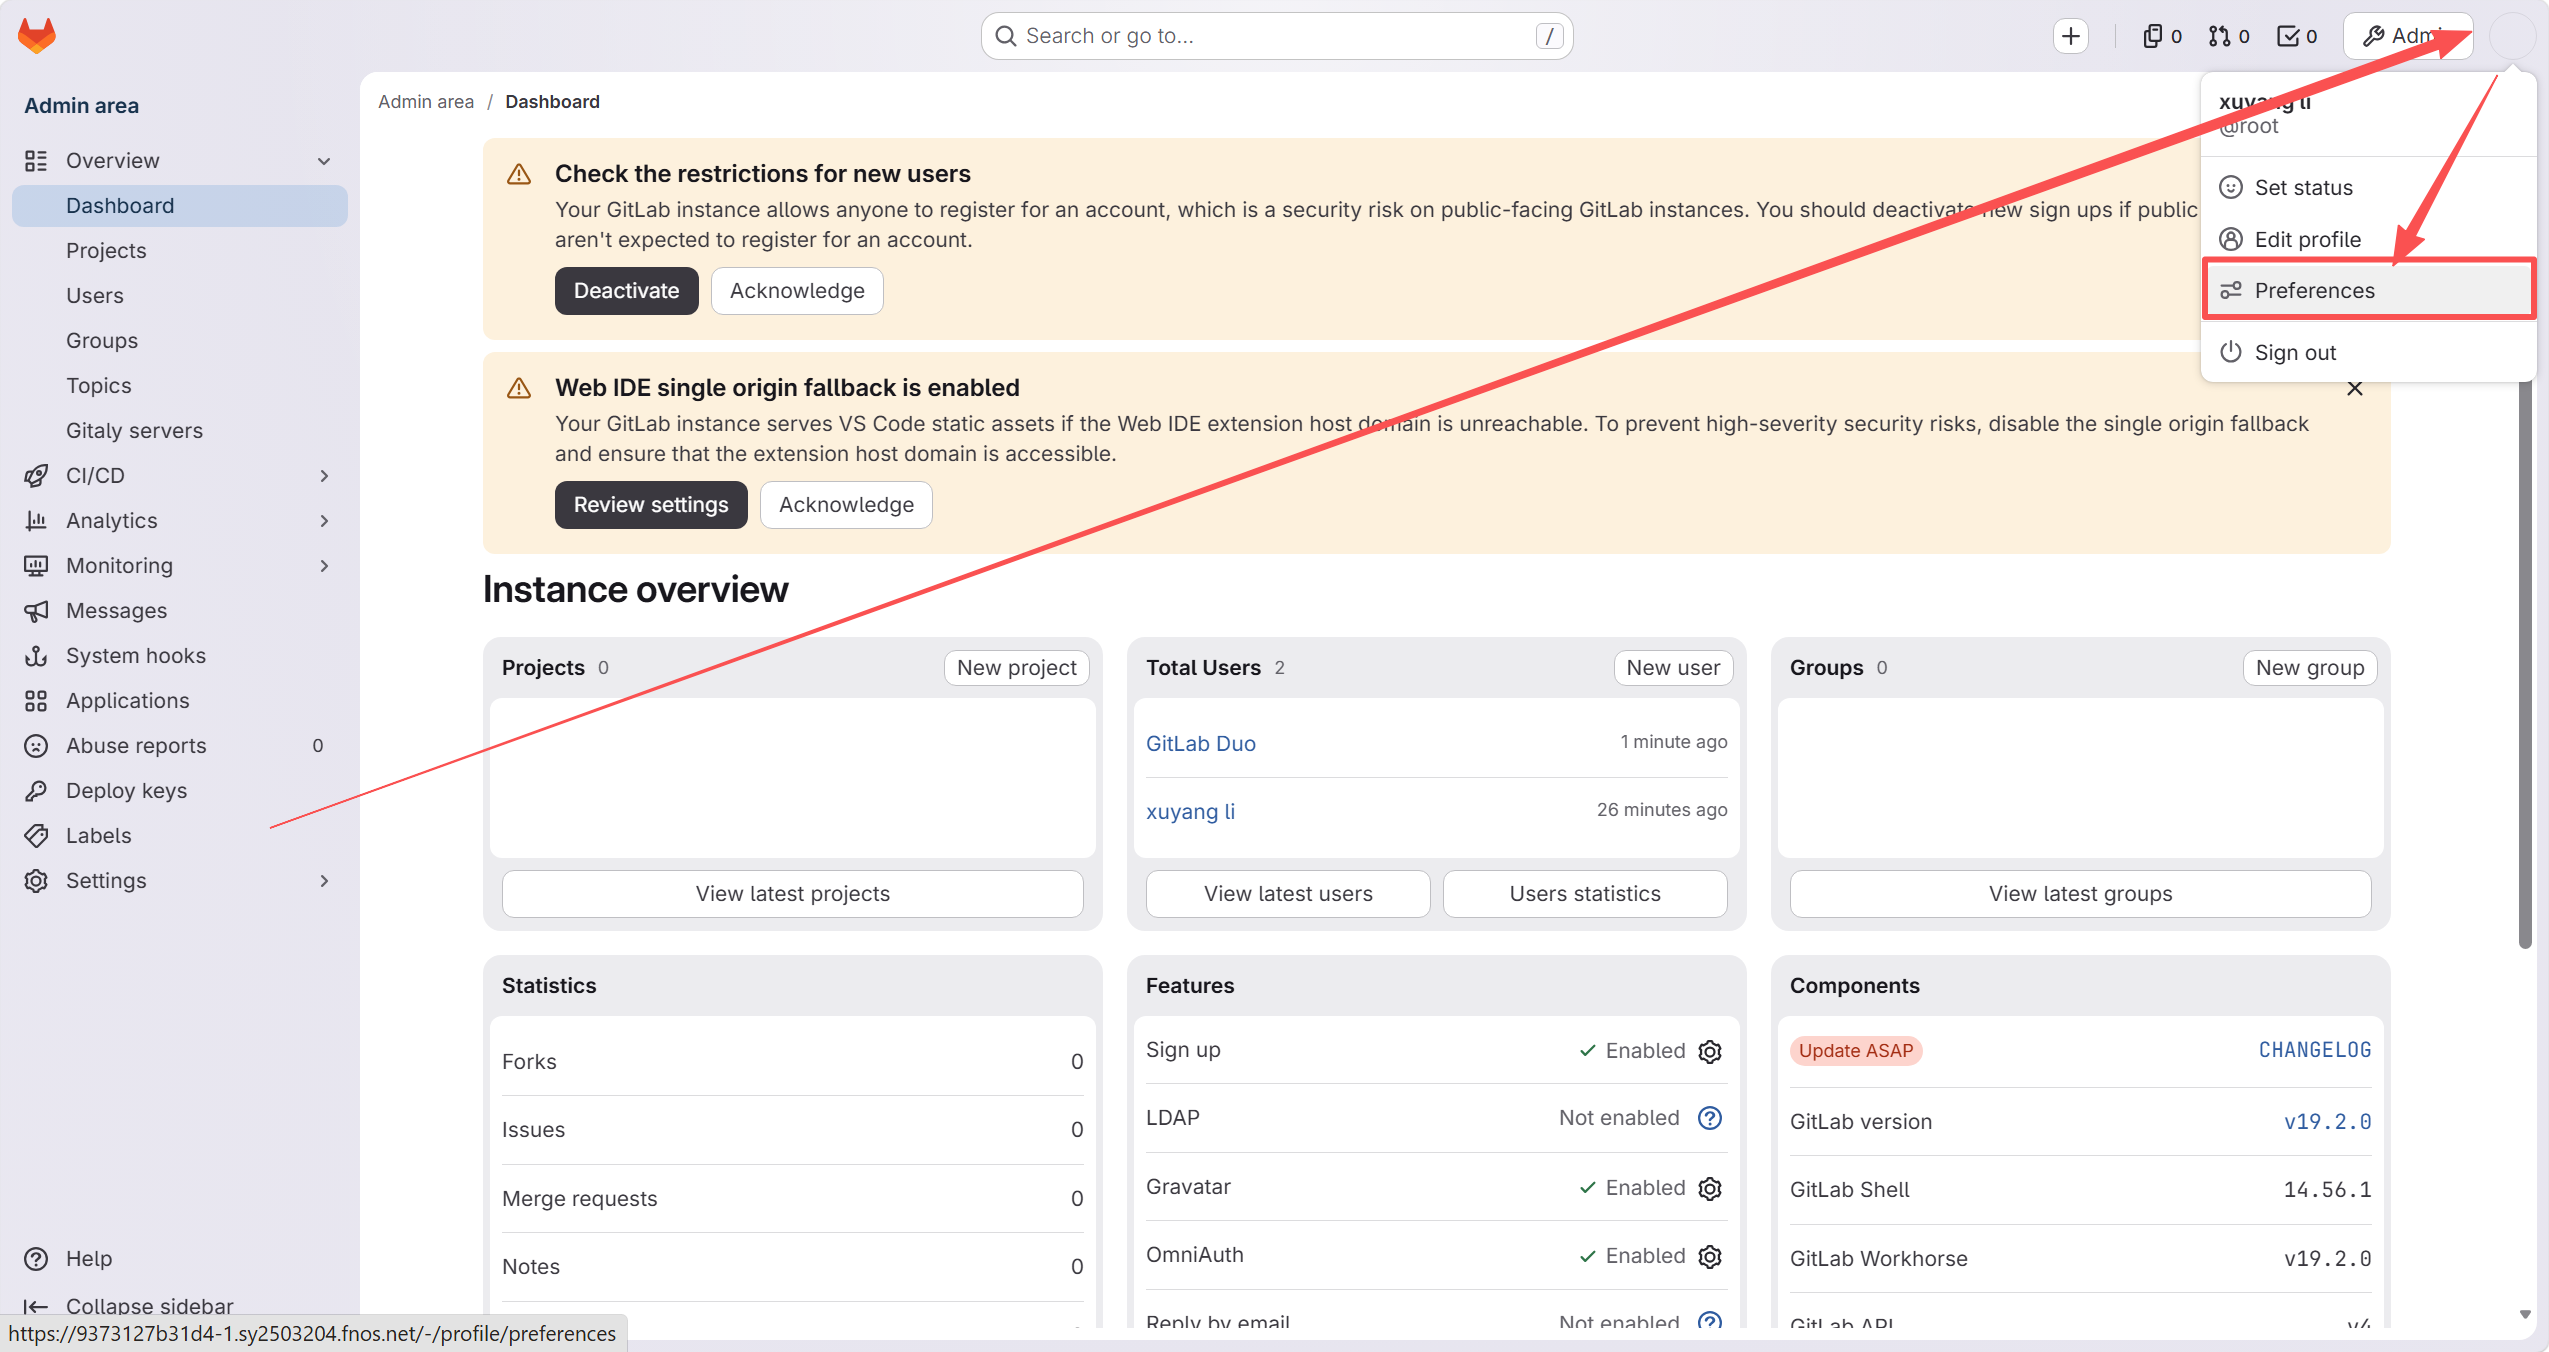Screen dimensions: 2549x1352
Task: Click the CI/CD rocket icon
Action: [x=36, y=476]
